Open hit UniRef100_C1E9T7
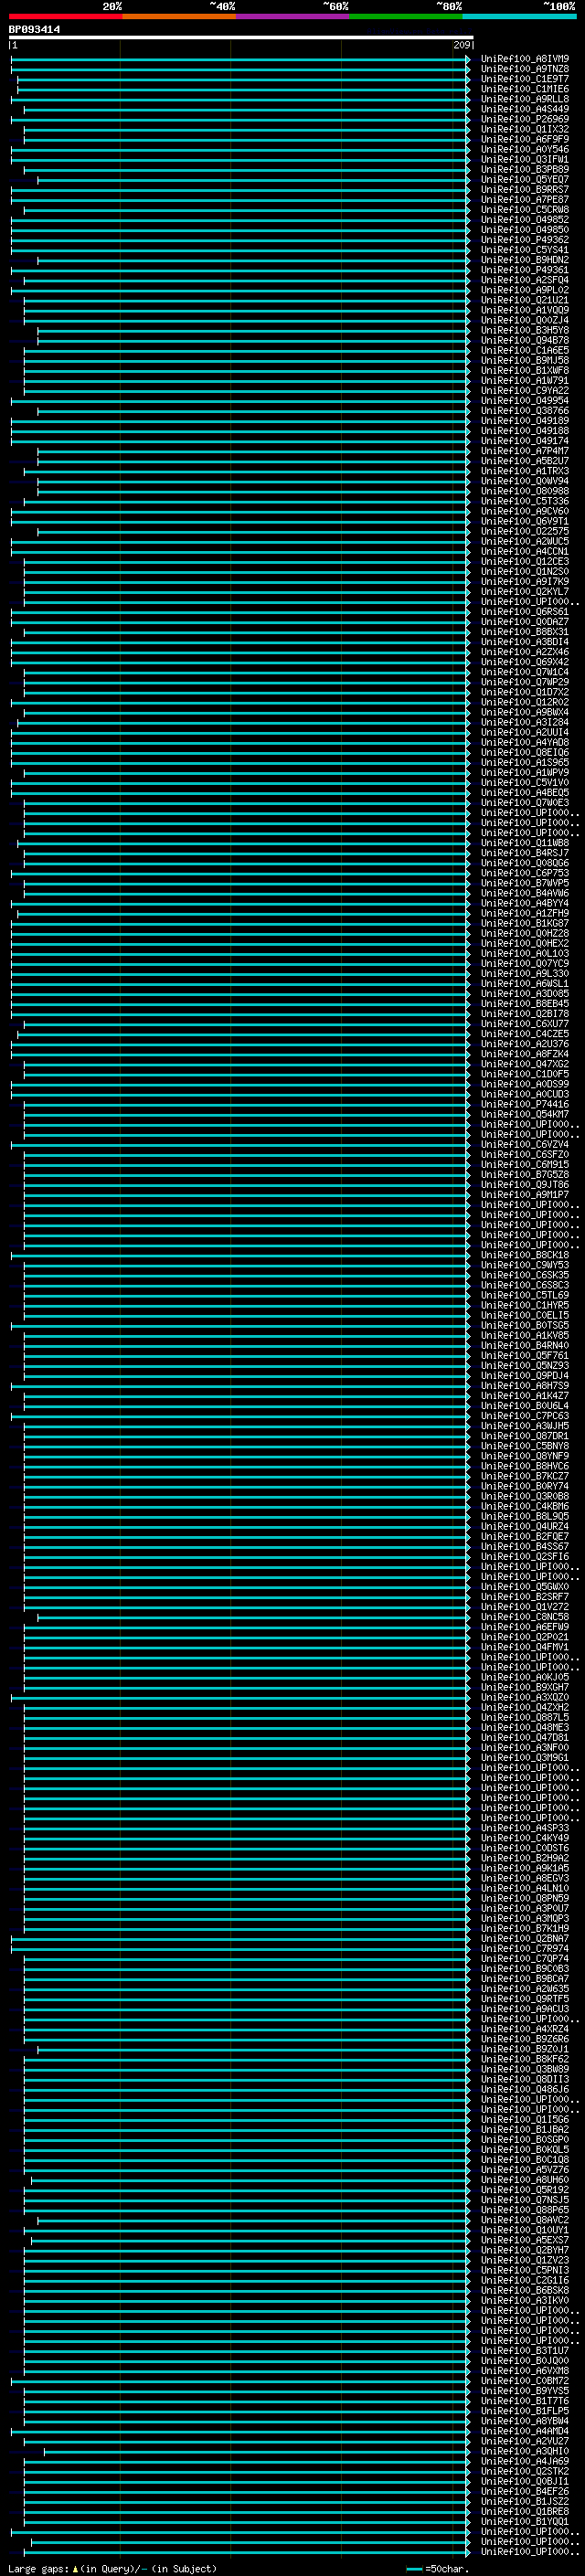The width and height of the screenshot is (585, 2576). pos(525,79)
